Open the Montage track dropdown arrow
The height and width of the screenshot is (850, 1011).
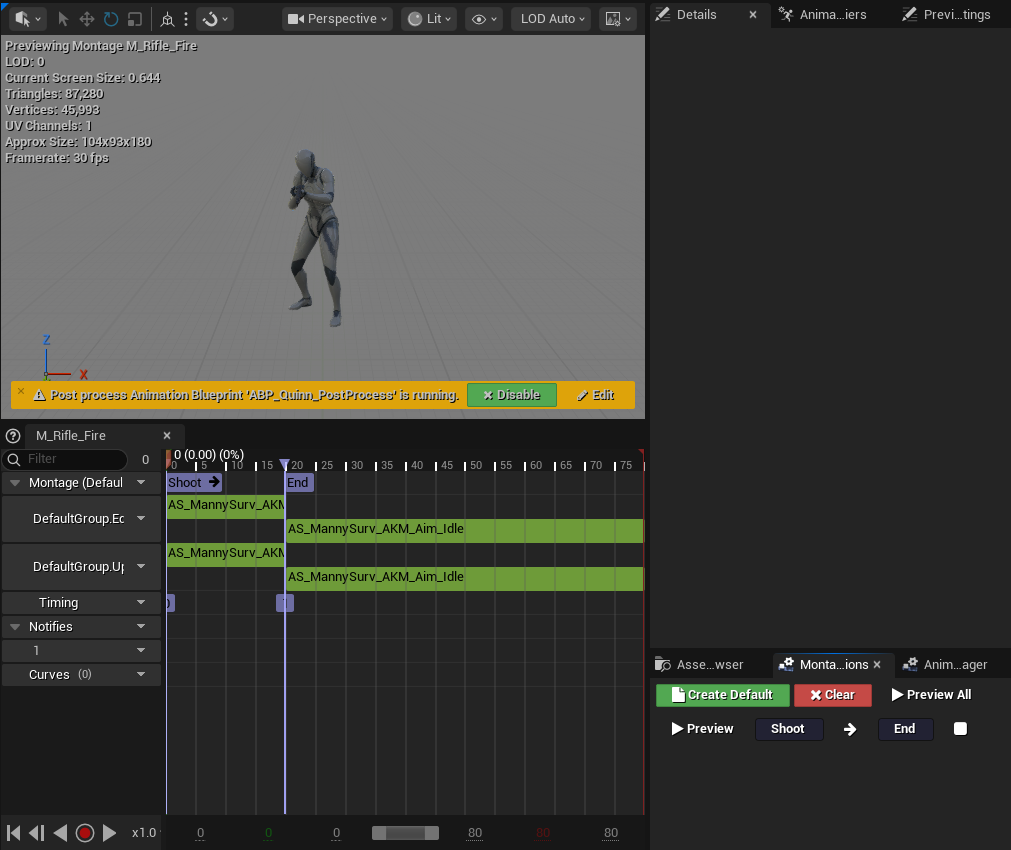[141, 482]
